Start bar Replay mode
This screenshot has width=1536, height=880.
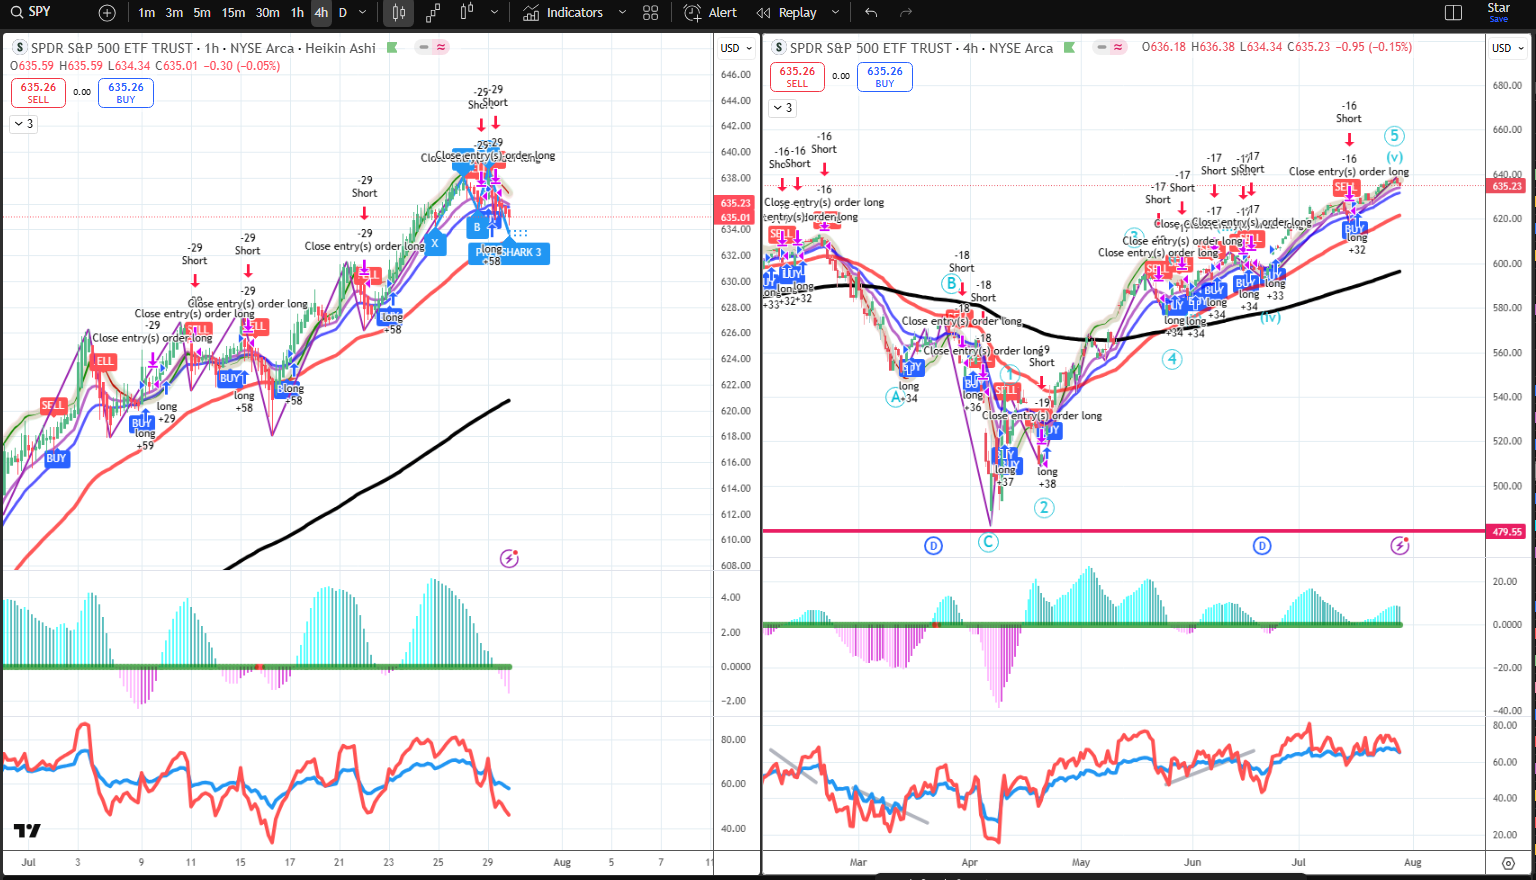point(787,13)
